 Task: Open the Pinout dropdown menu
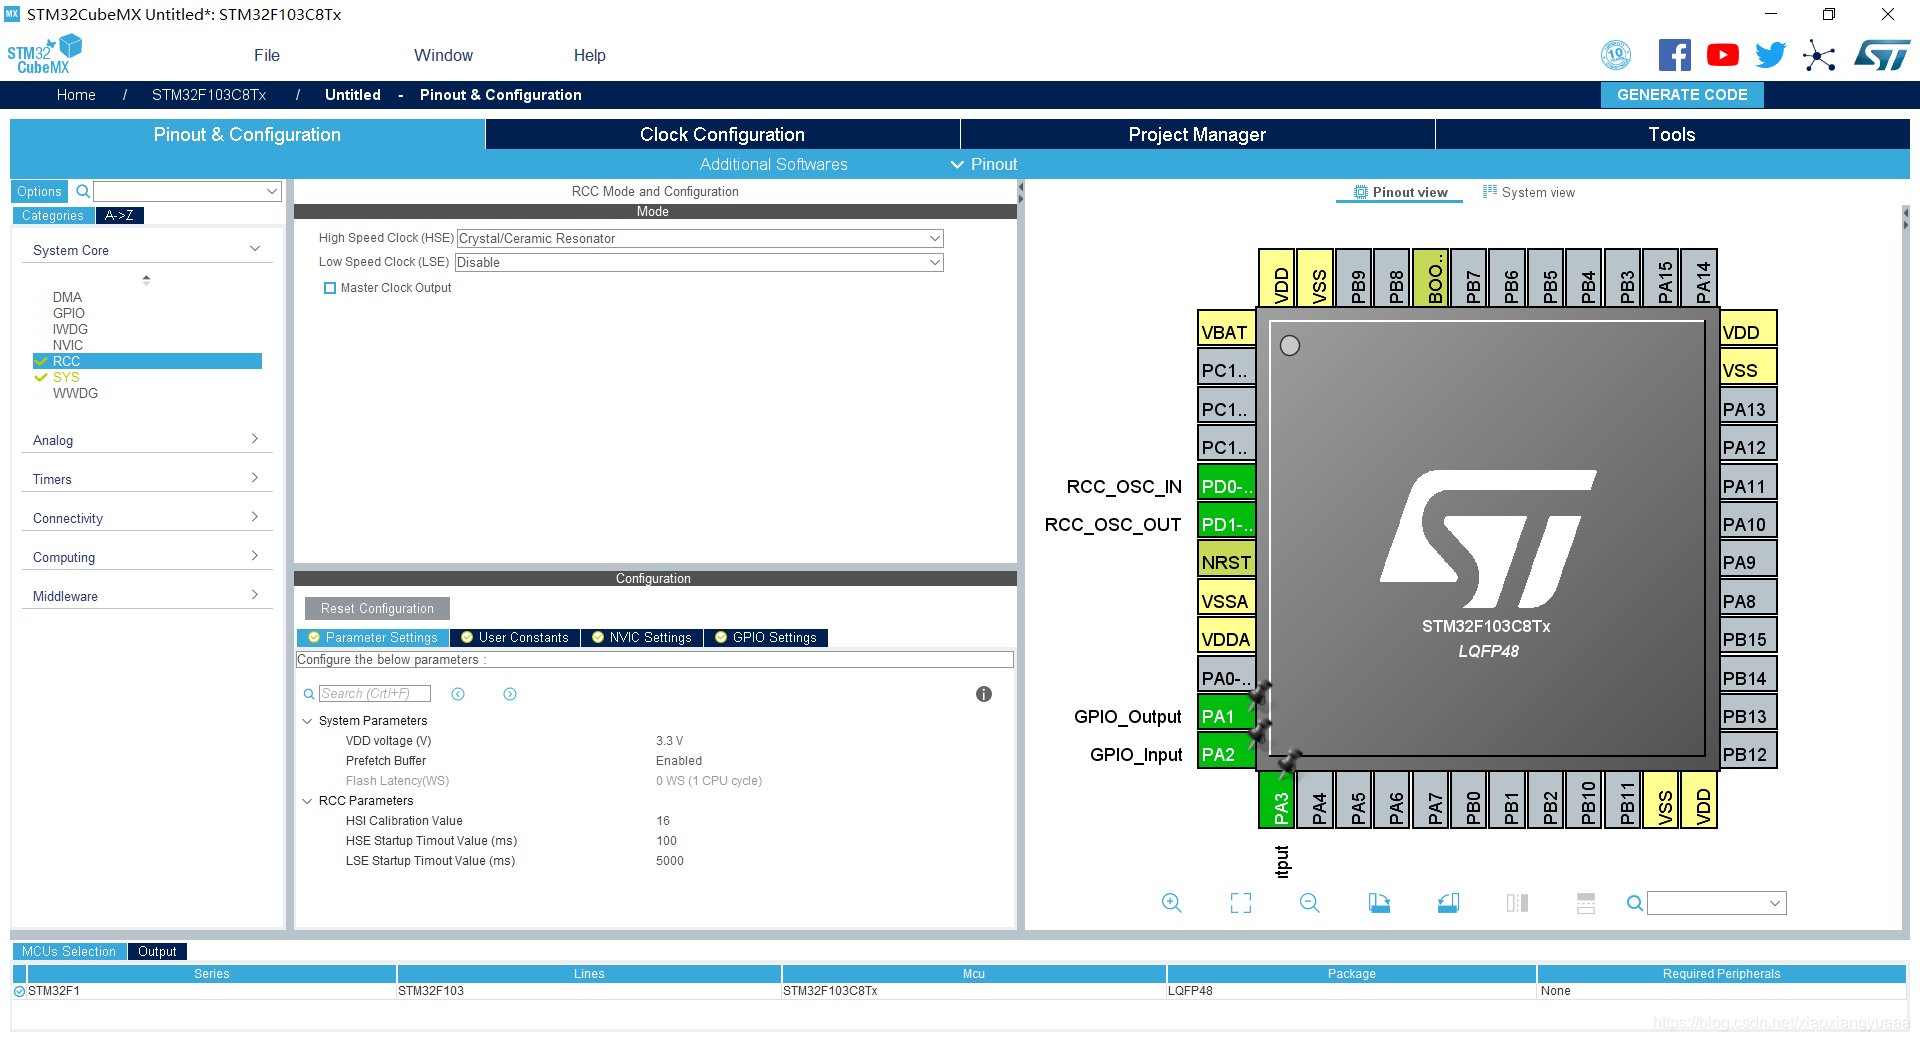click(984, 164)
